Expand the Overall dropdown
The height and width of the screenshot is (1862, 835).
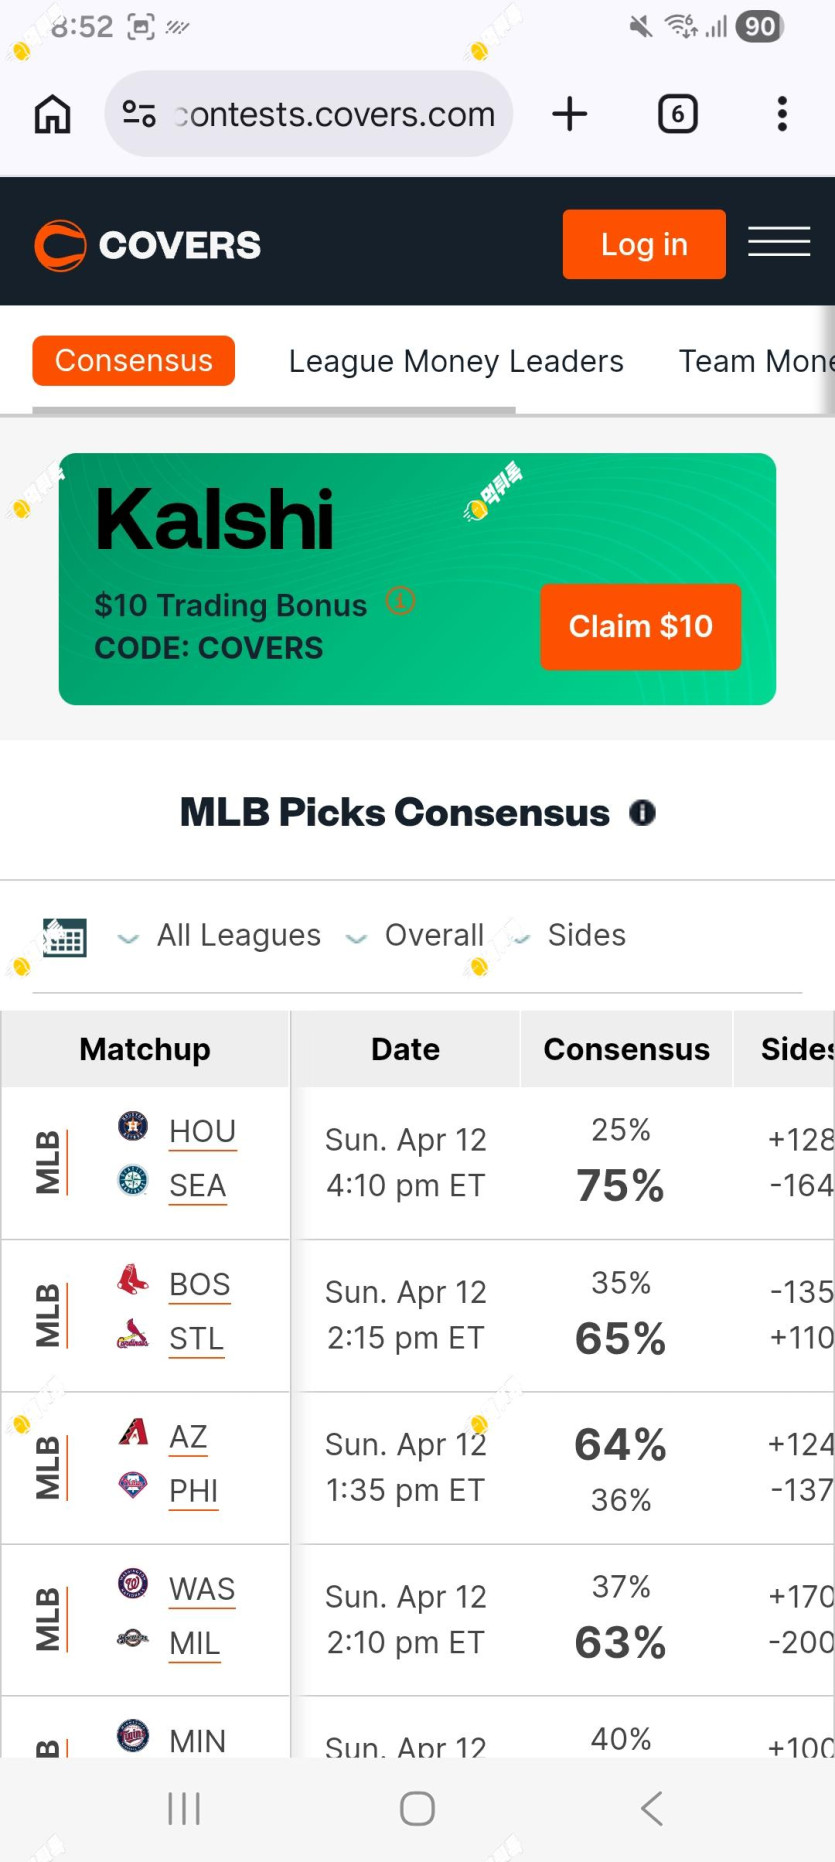tap(415, 935)
